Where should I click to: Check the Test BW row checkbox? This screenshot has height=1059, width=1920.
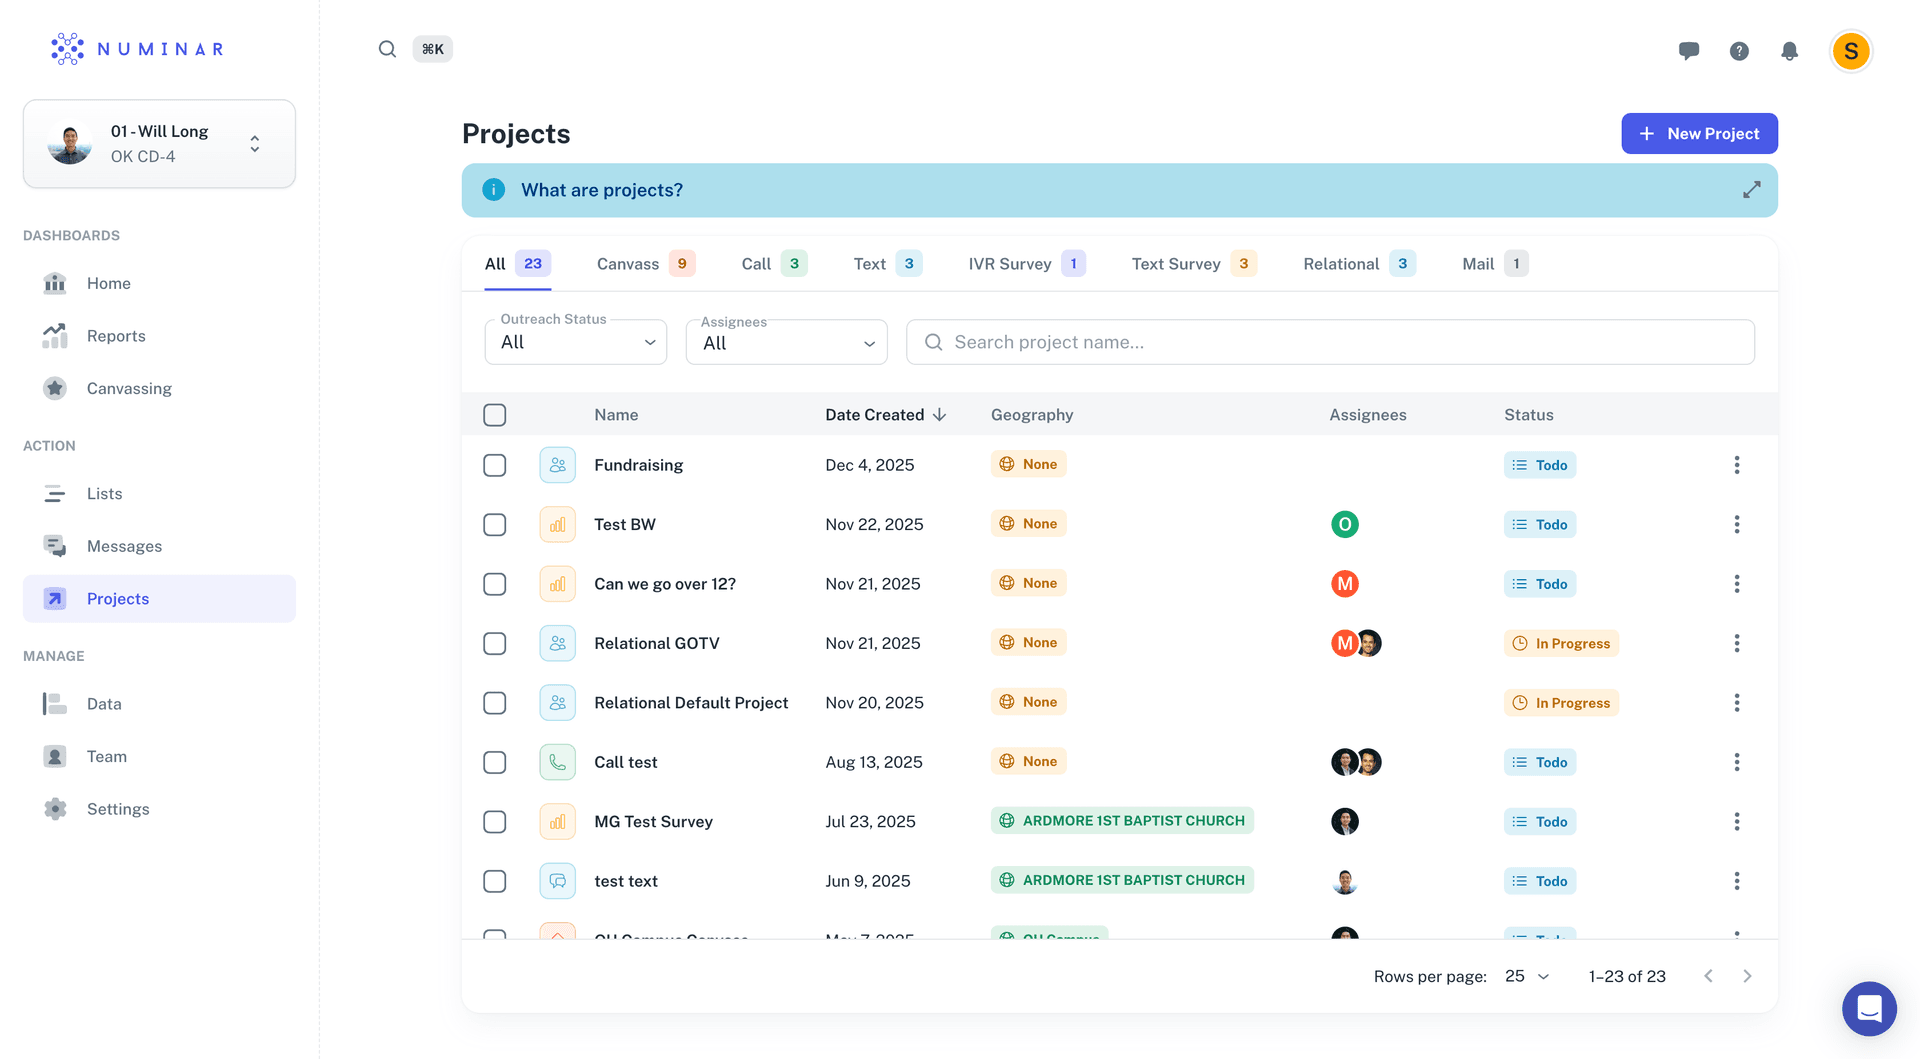(x=495, y=524)
